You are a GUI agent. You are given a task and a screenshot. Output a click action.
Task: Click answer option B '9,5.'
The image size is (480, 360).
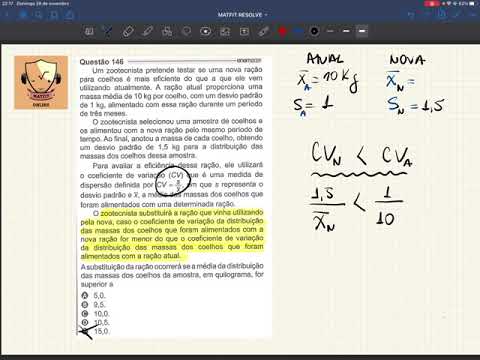coord(94,305)
